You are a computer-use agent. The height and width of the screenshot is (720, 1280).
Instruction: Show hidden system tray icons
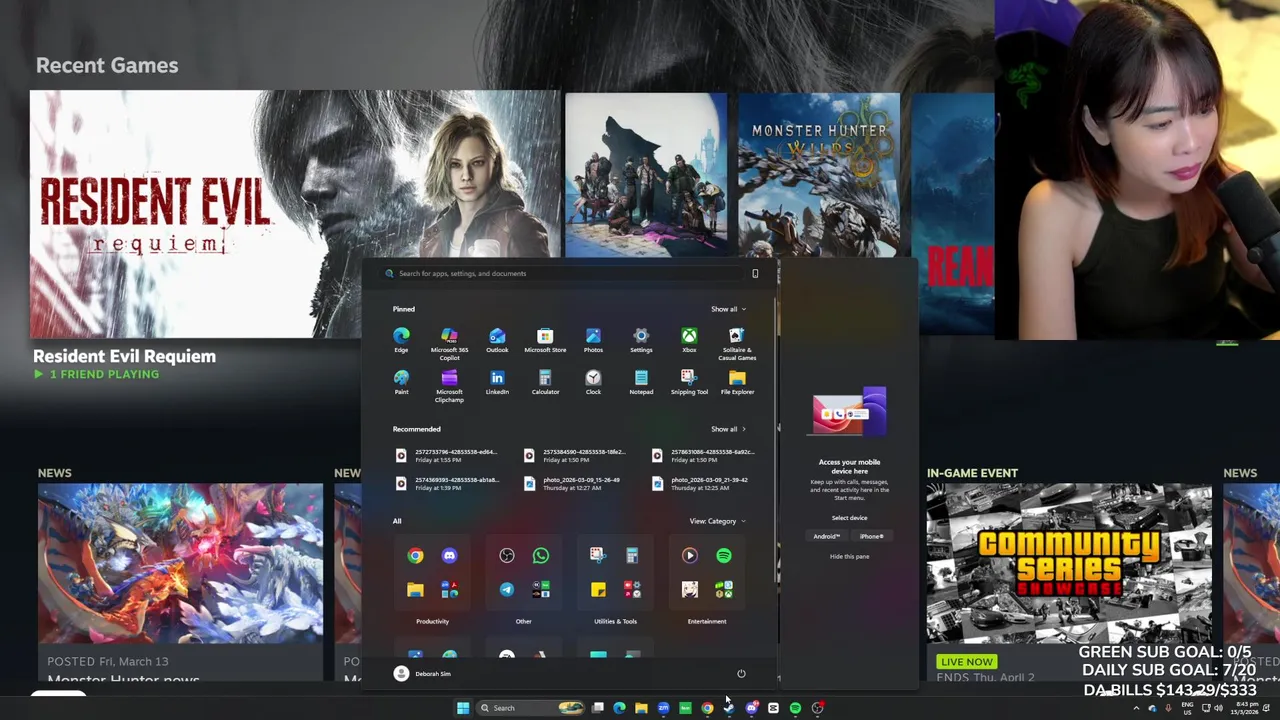1135,708
